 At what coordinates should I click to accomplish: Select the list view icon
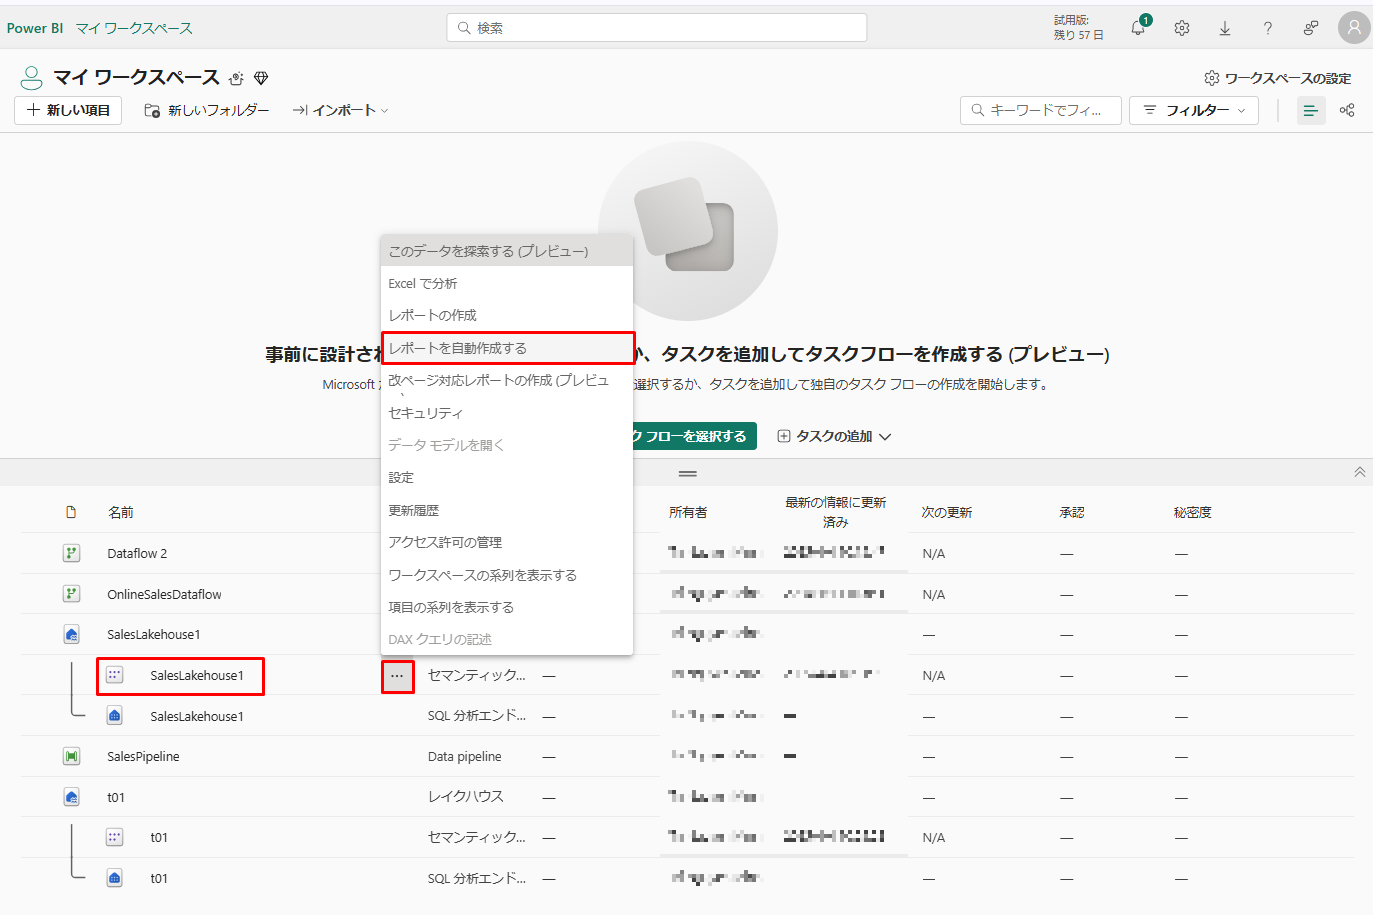[x=1311, y=110]
